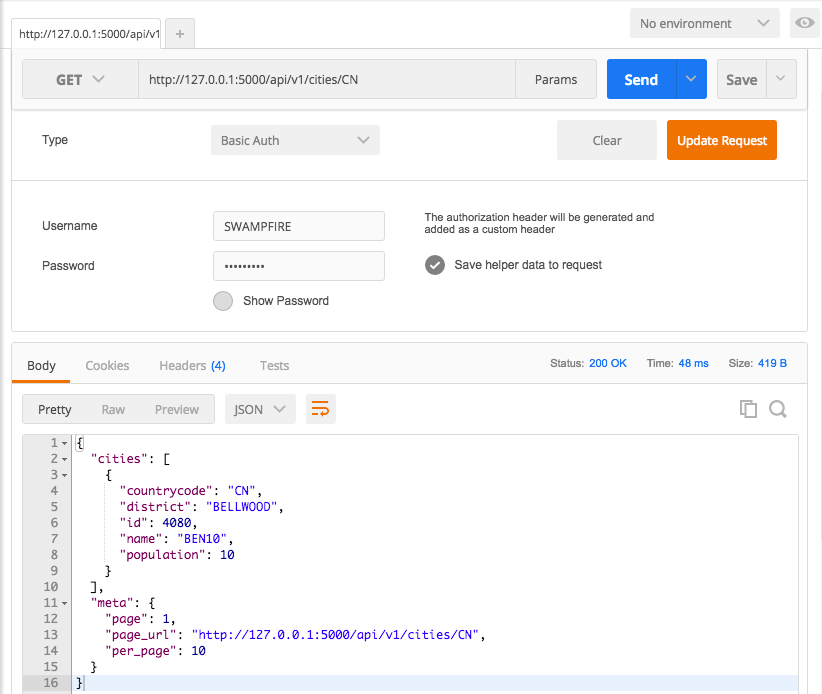Click the environment quick-look eye icon
The image size is (822, 694).
pyautogui.click(x=804, y=23)
